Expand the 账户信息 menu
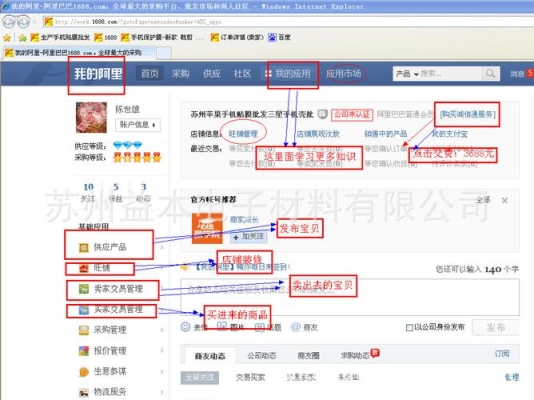534x400 pixels. click(138, 125)
